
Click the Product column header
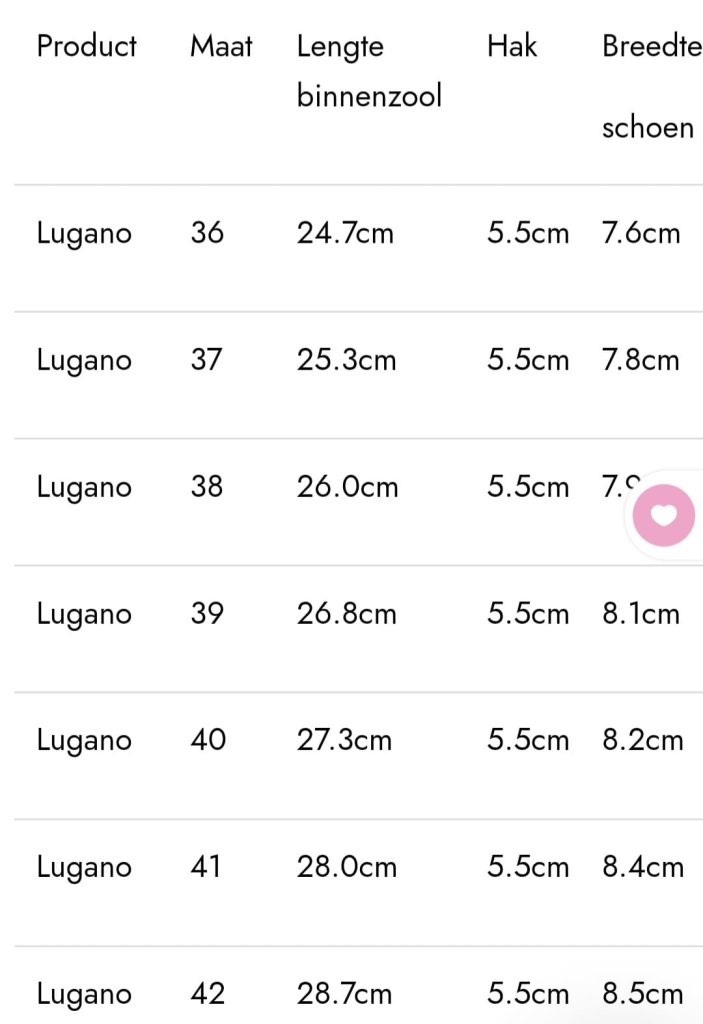click(x=87, y=46)
